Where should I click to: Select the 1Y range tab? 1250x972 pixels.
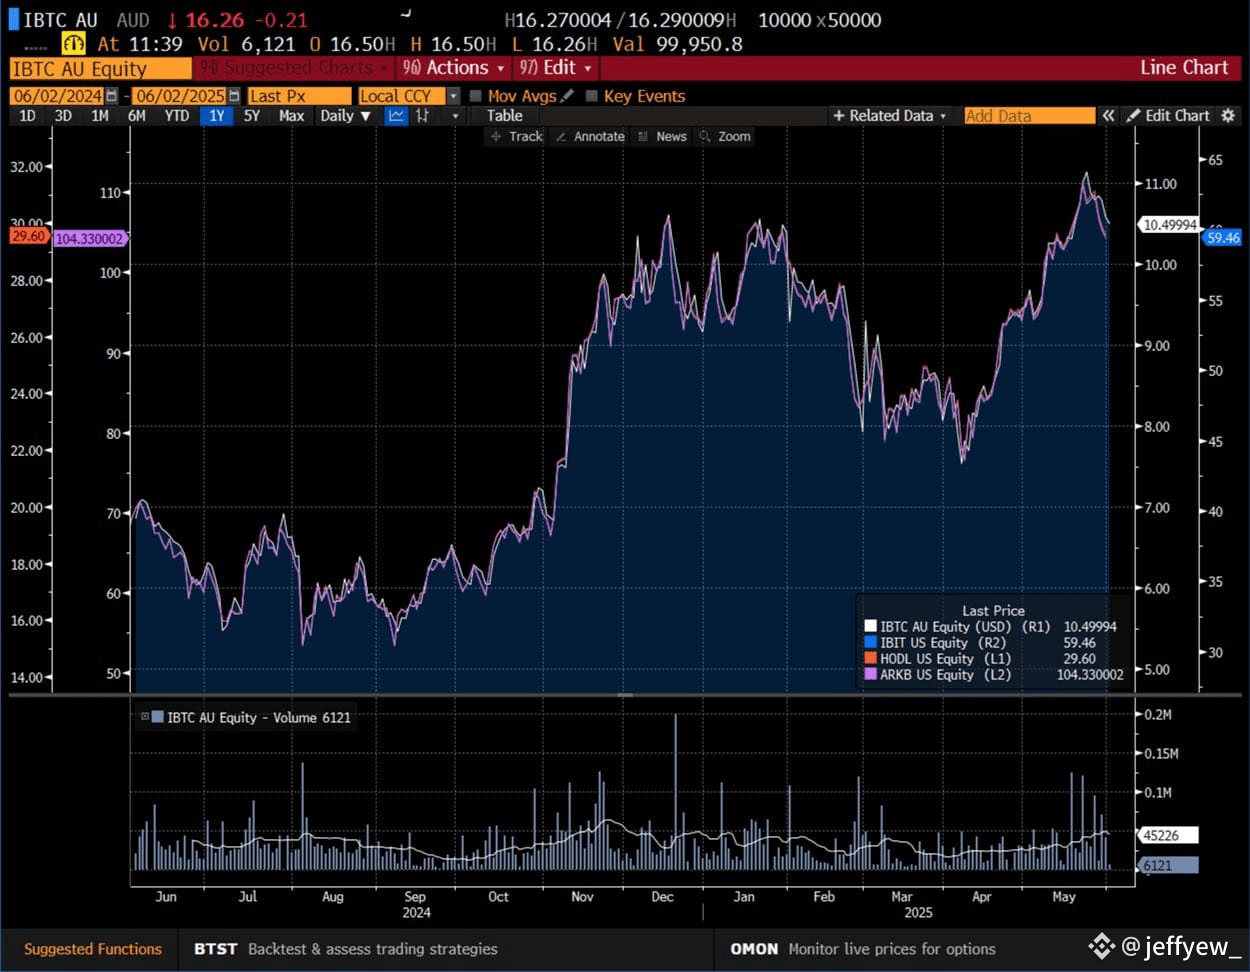tap(217, 116)
